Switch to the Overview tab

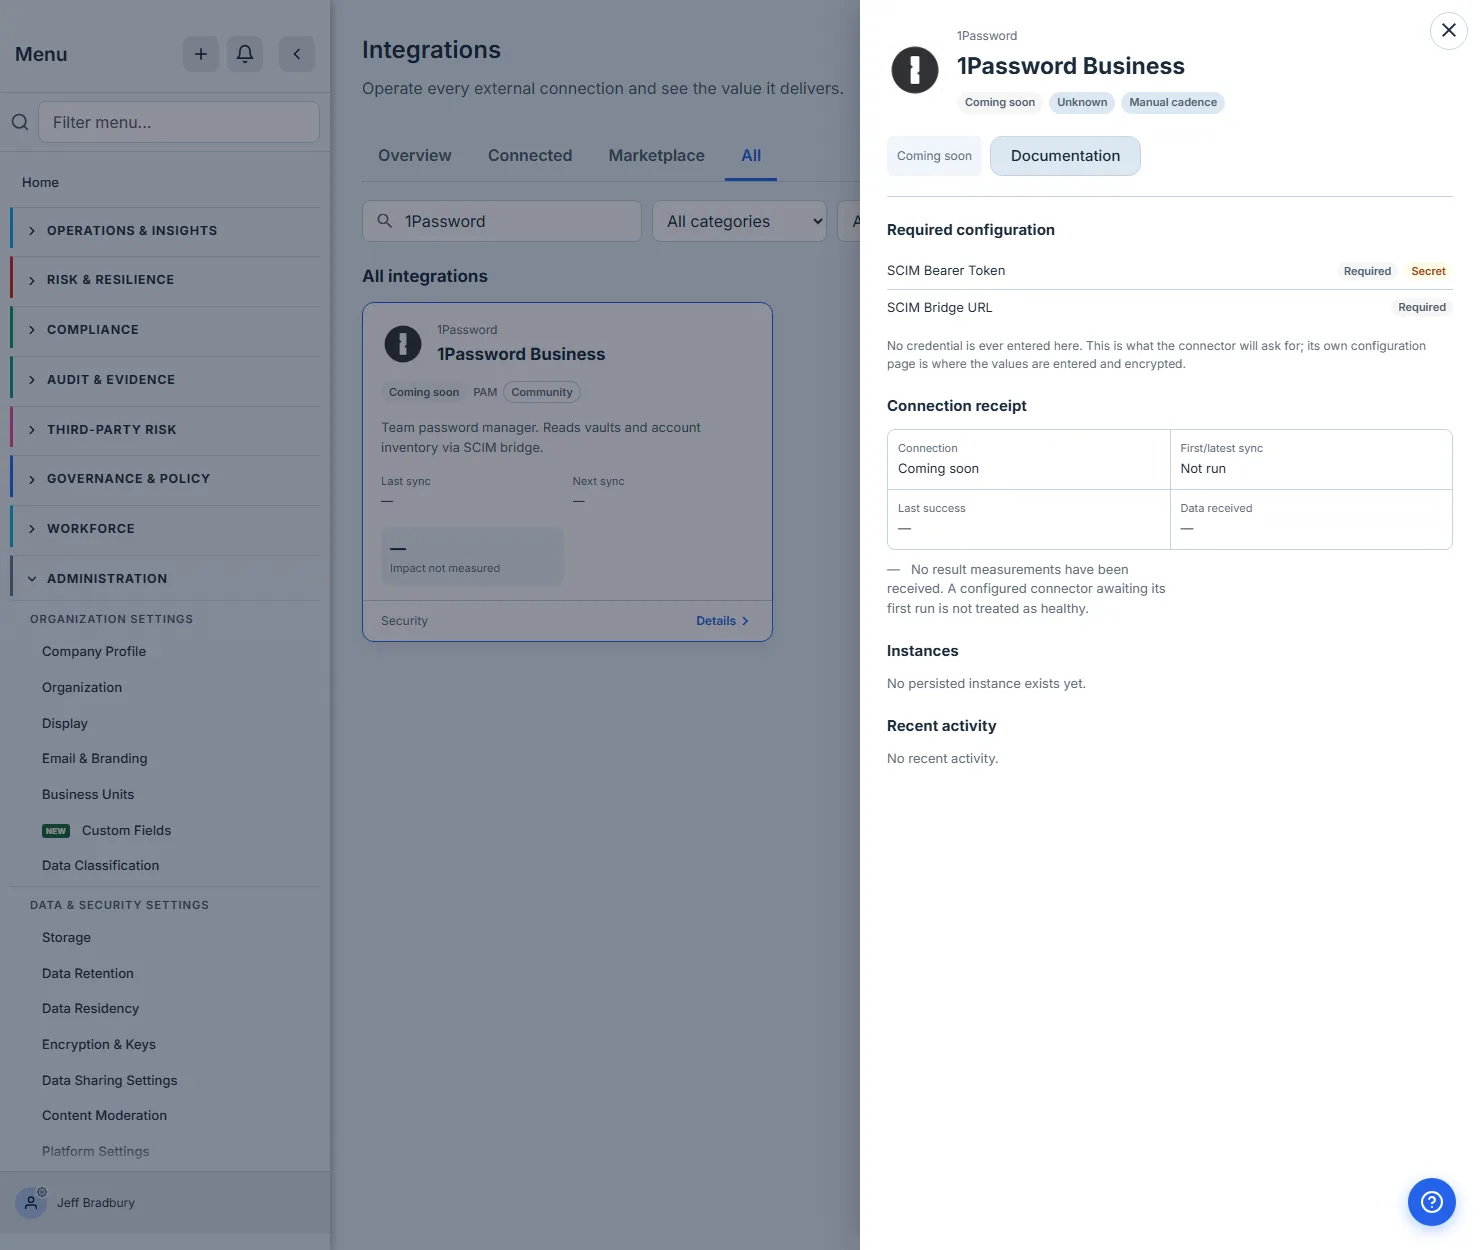[415, 156]
